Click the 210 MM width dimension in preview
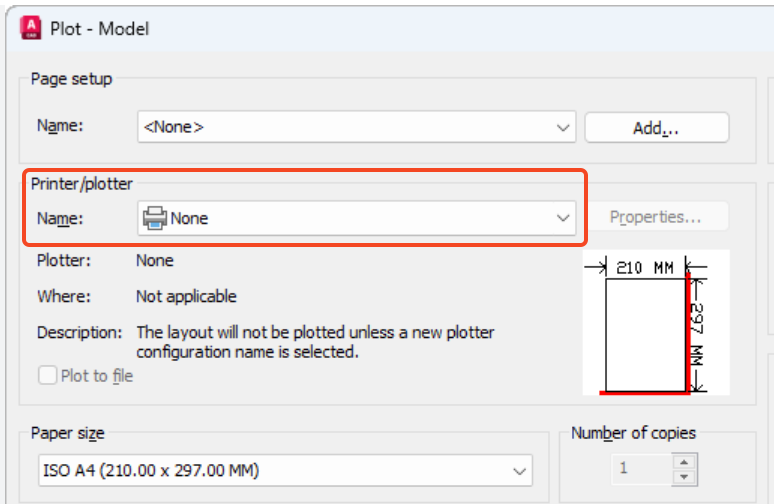This screenshot has height=504, width=774. [644, 267]
